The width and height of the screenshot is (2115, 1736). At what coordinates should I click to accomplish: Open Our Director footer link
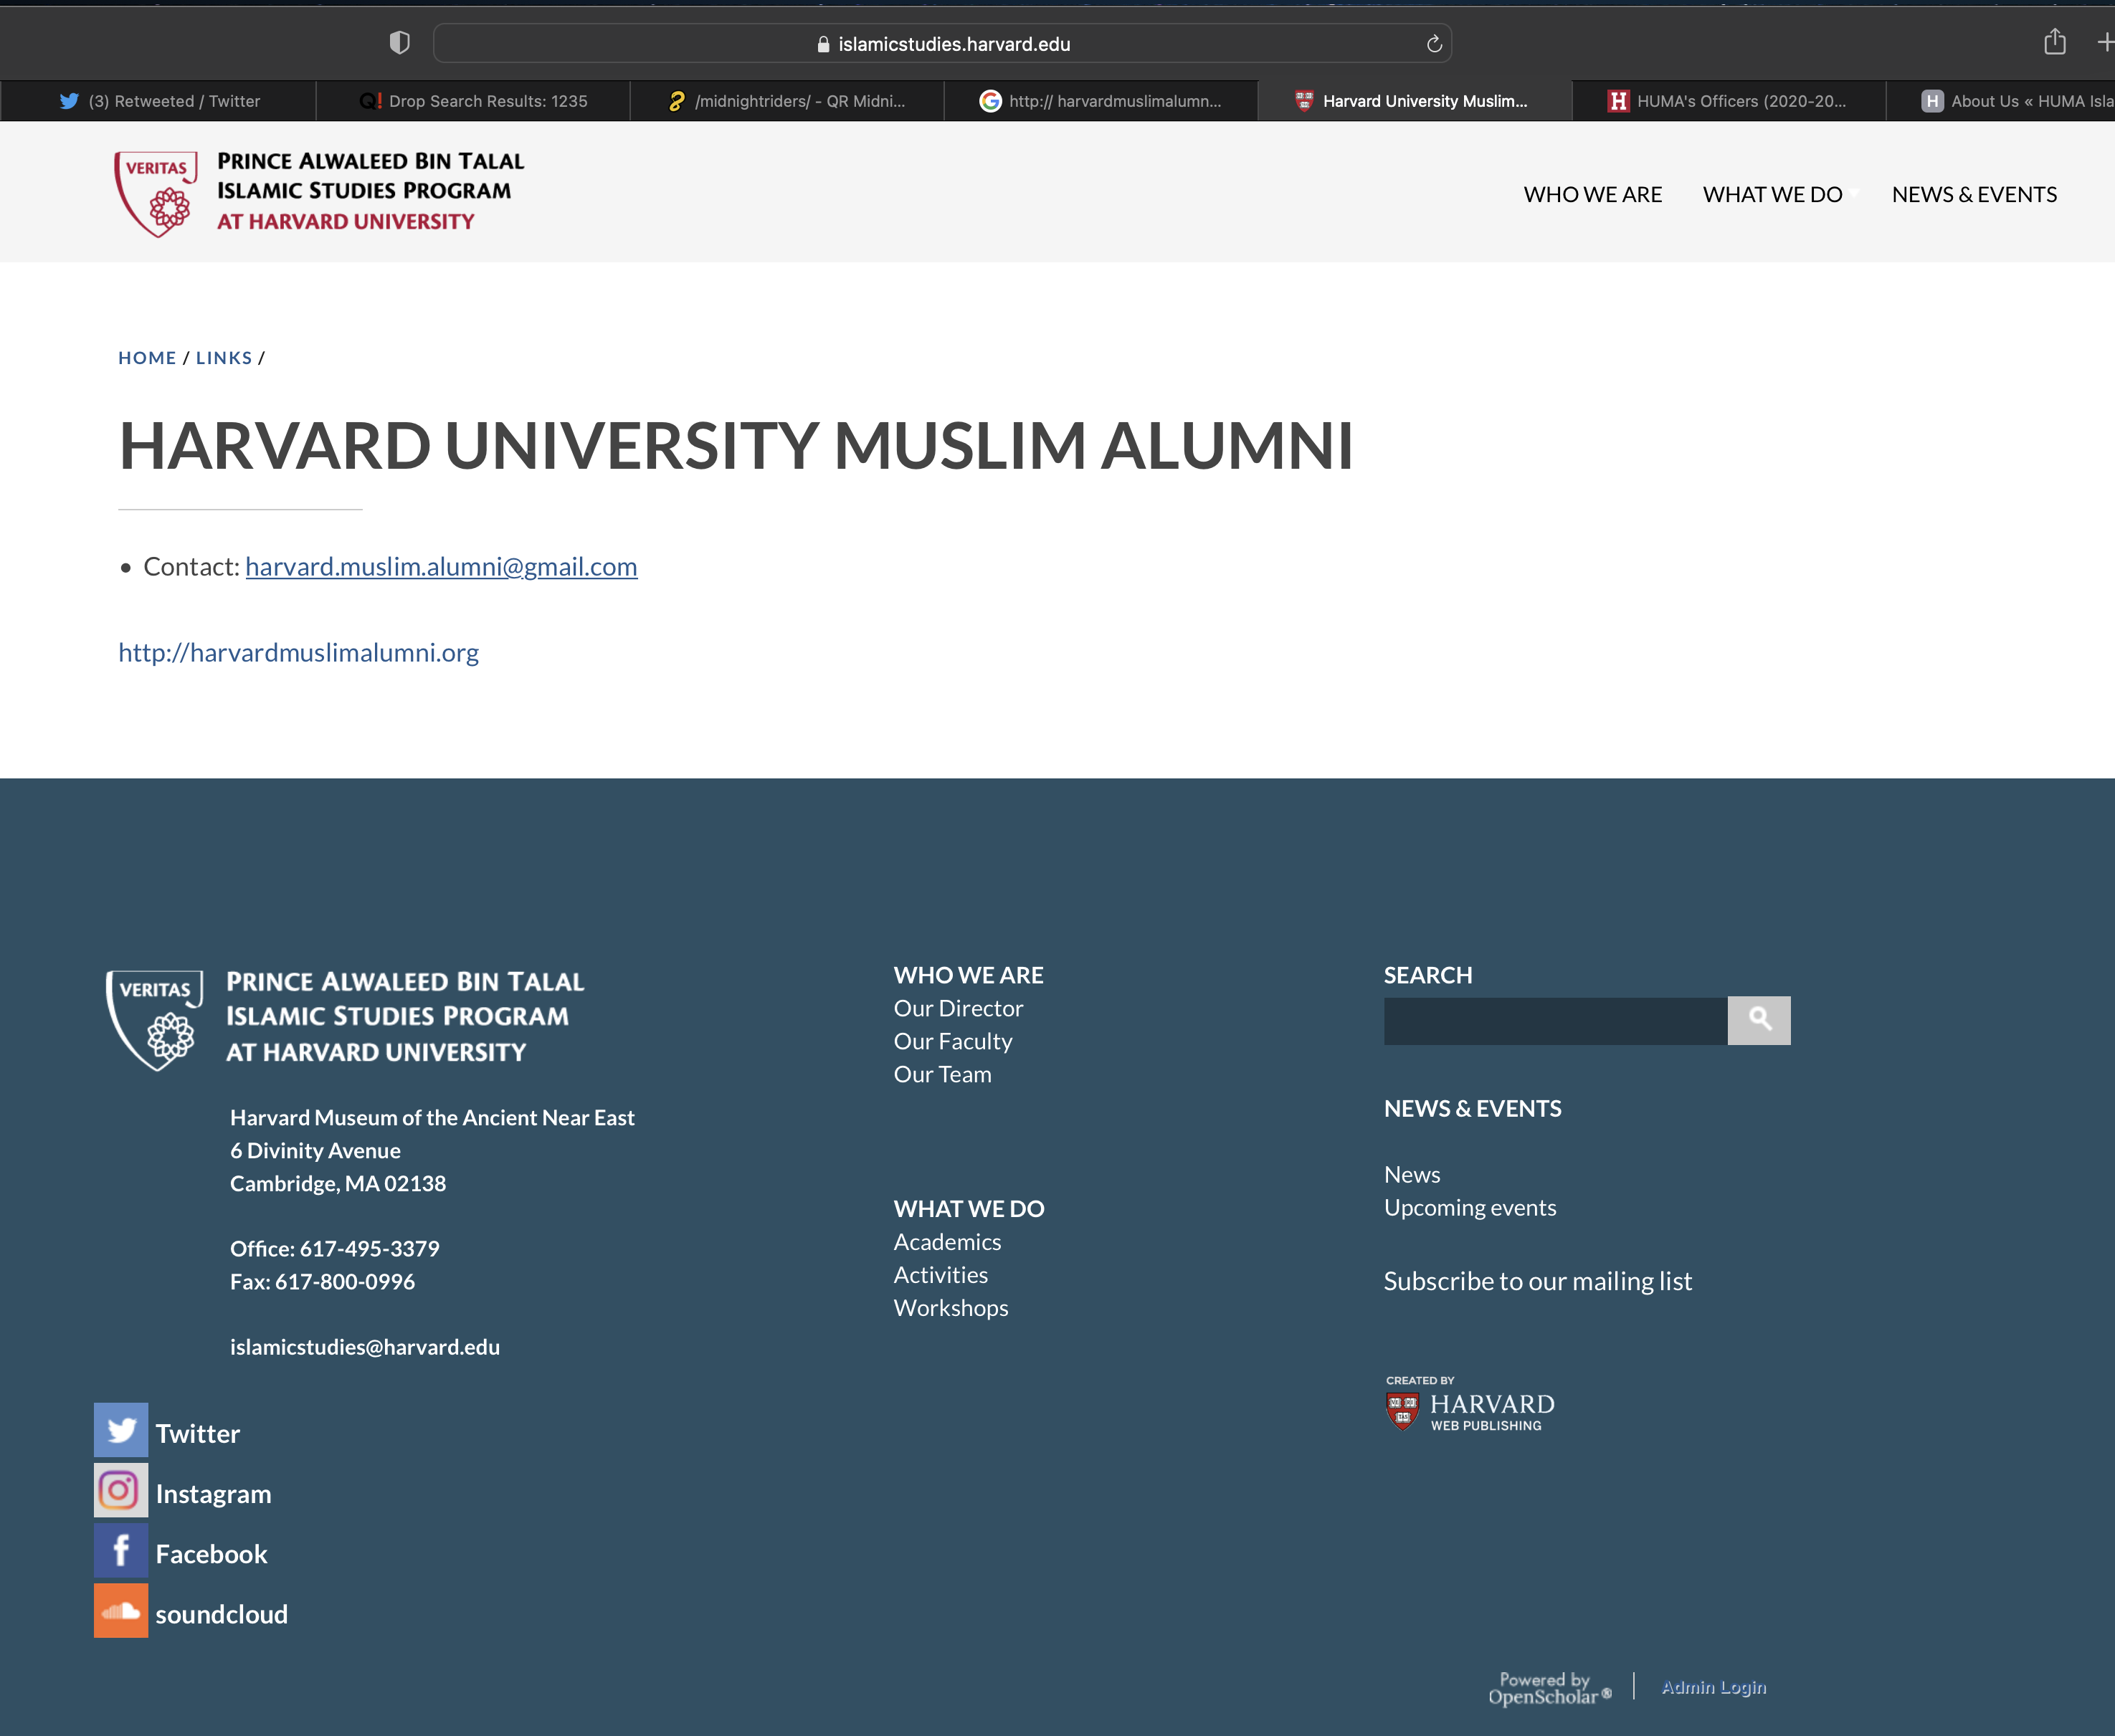958,1008
